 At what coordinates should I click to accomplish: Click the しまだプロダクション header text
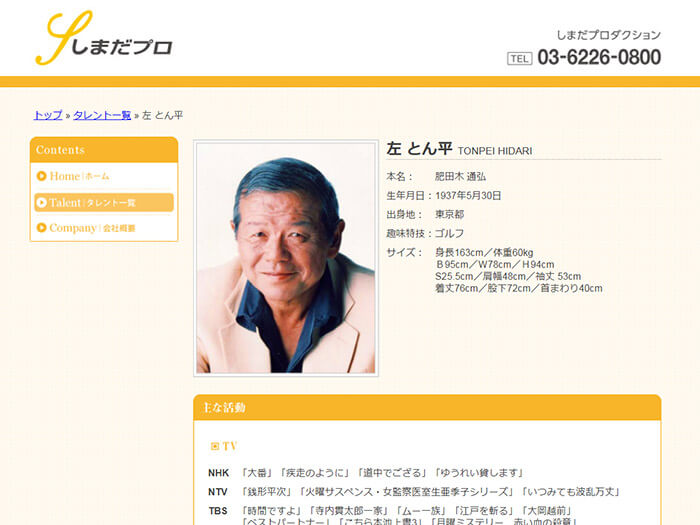click(x=608, y=35)
